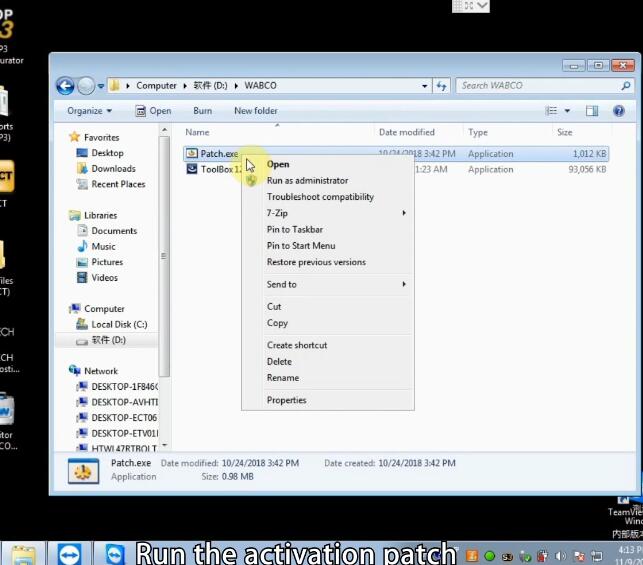
Task: Click the address bar folder icon
Action: (x=115, y=86)
